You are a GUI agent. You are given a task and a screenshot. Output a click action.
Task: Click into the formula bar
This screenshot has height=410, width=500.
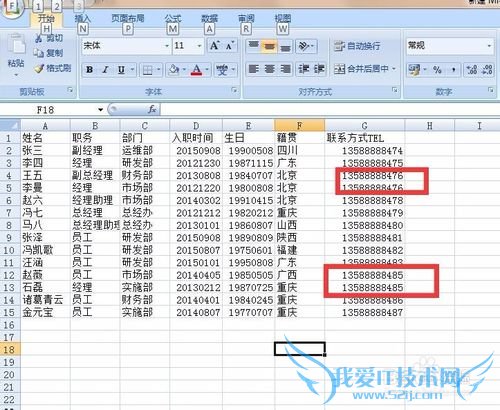[x=330, y=109]
